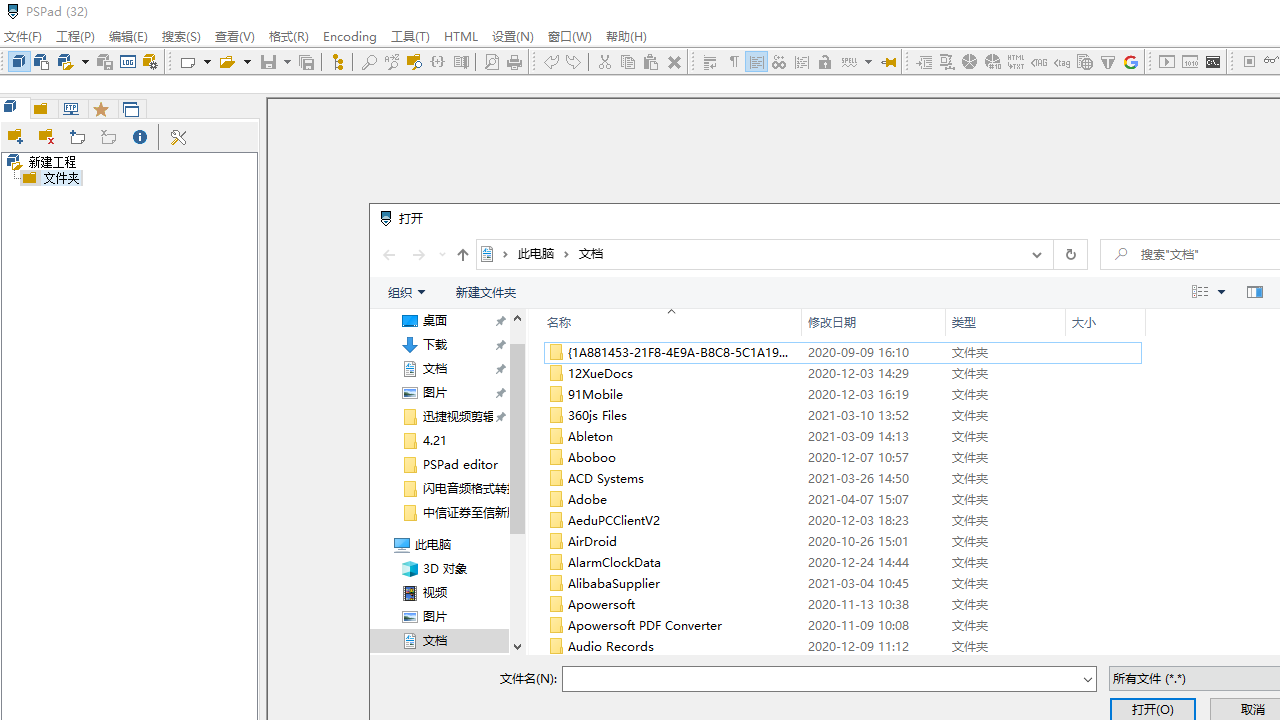Click the navigation pane scrollbar down arrow
Viewport: 1280px width, 720px height.
pyautogui.click(x=517, y=646)
